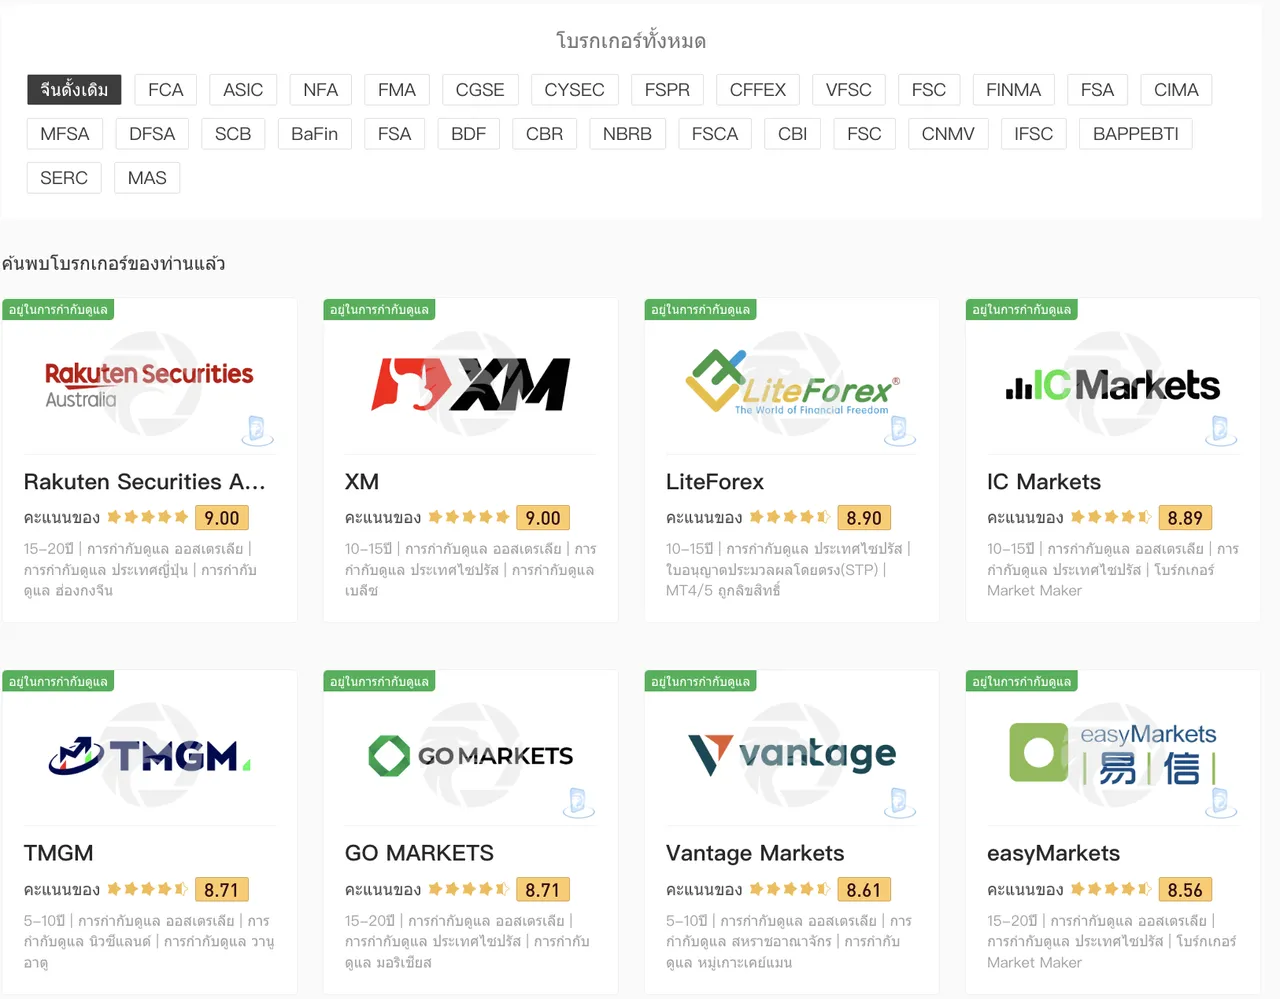
Task: Select the BaFin regulator filter
Action: point(314,134)
